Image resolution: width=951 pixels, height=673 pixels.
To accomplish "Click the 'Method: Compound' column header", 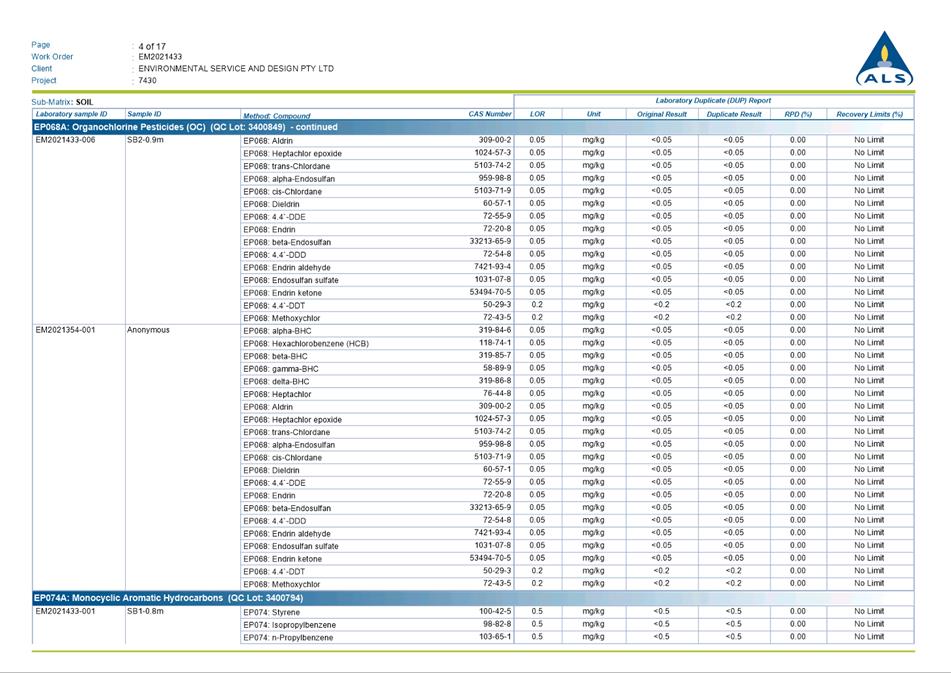I will (x=277, y=115).
